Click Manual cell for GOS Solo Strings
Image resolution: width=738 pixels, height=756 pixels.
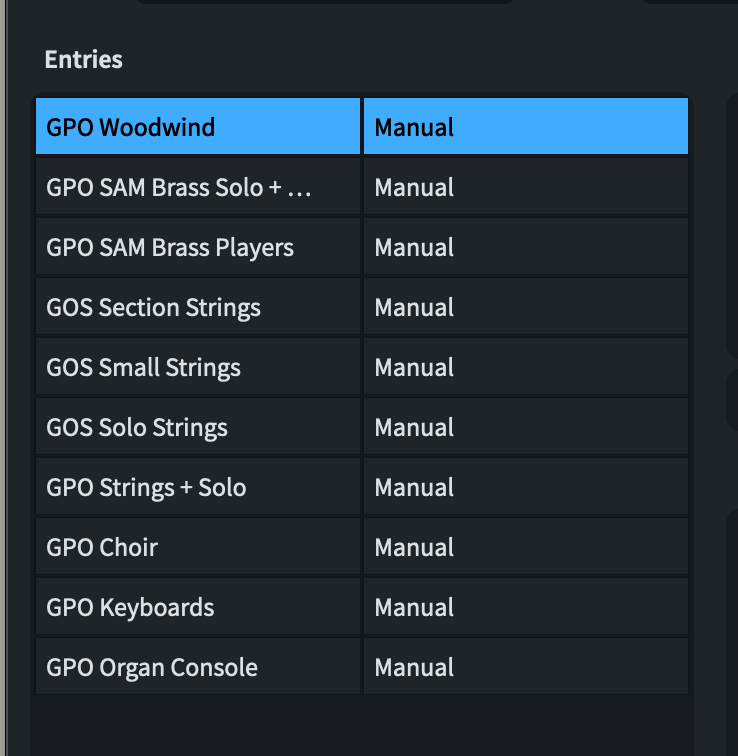click(525, 427)
